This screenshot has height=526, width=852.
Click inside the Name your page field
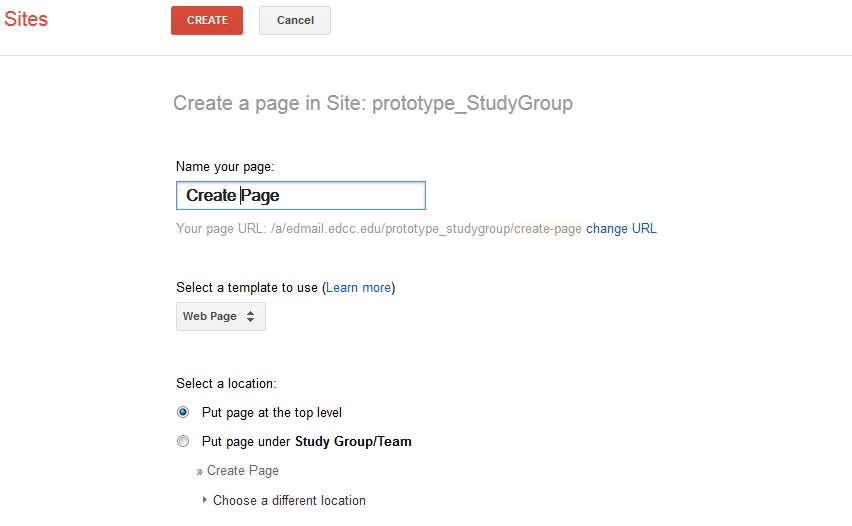[300, 196]
